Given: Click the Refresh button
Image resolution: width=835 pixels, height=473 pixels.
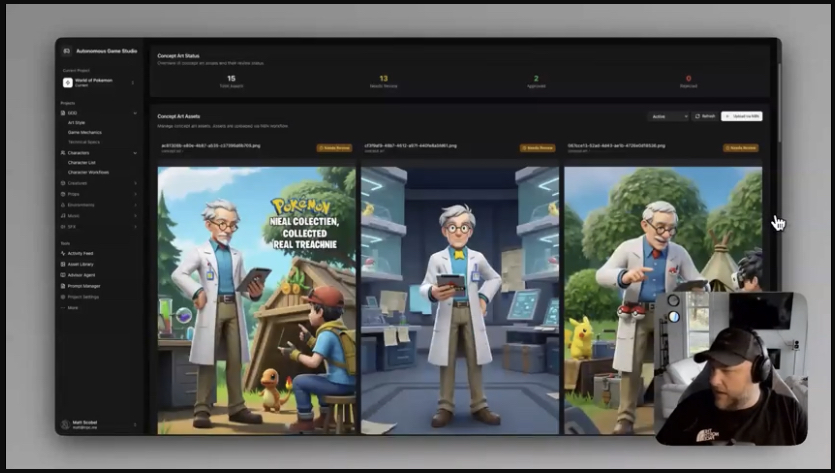Looking at the screenshot, I should point(705,117).
